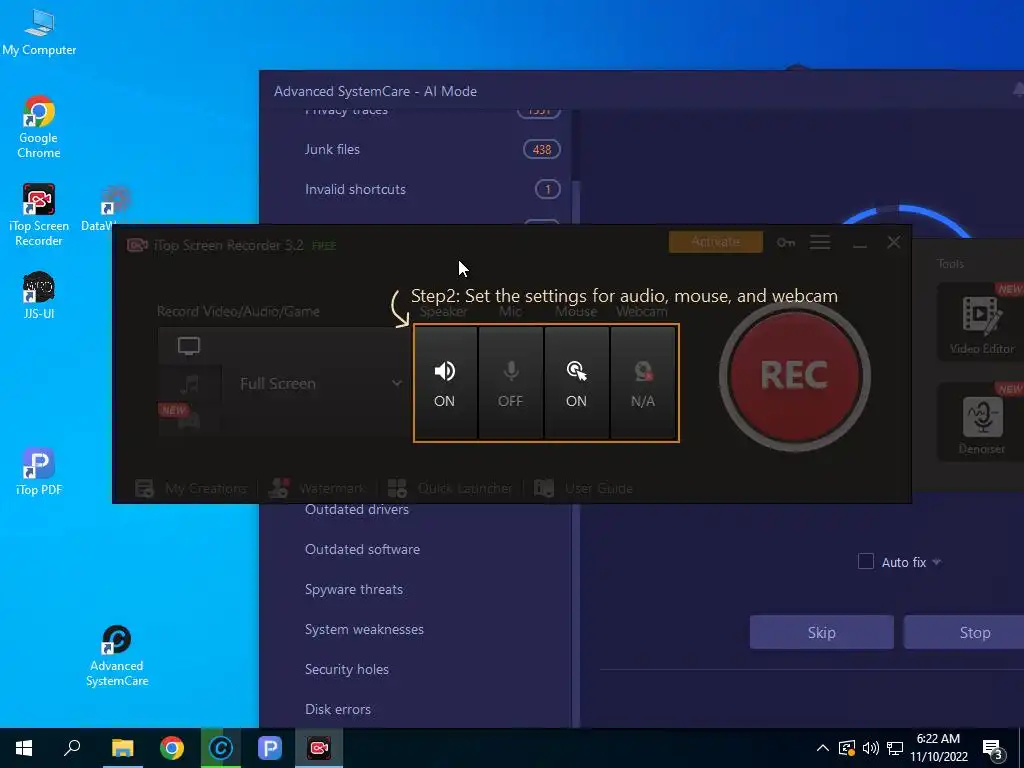Open My Computer desktop icon
The image size is (1024, 768).
tap(39, 33)
